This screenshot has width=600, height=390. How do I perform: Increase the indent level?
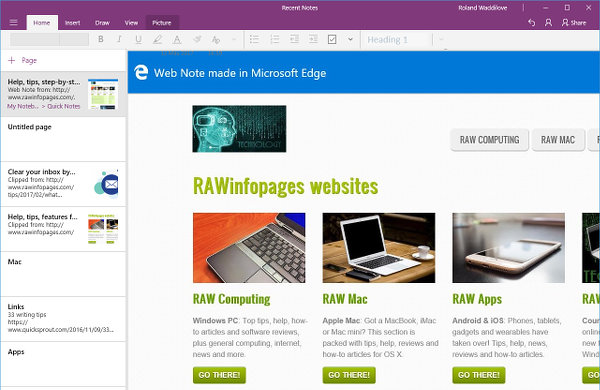(313, 39)
